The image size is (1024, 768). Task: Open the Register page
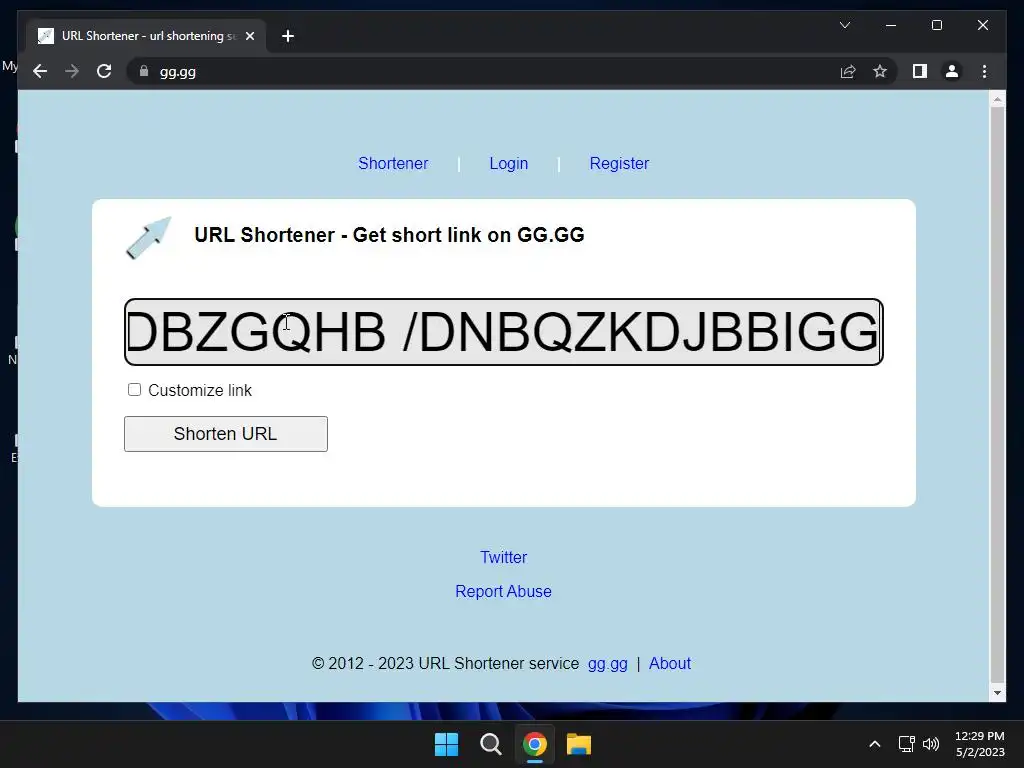pos(619,163)
